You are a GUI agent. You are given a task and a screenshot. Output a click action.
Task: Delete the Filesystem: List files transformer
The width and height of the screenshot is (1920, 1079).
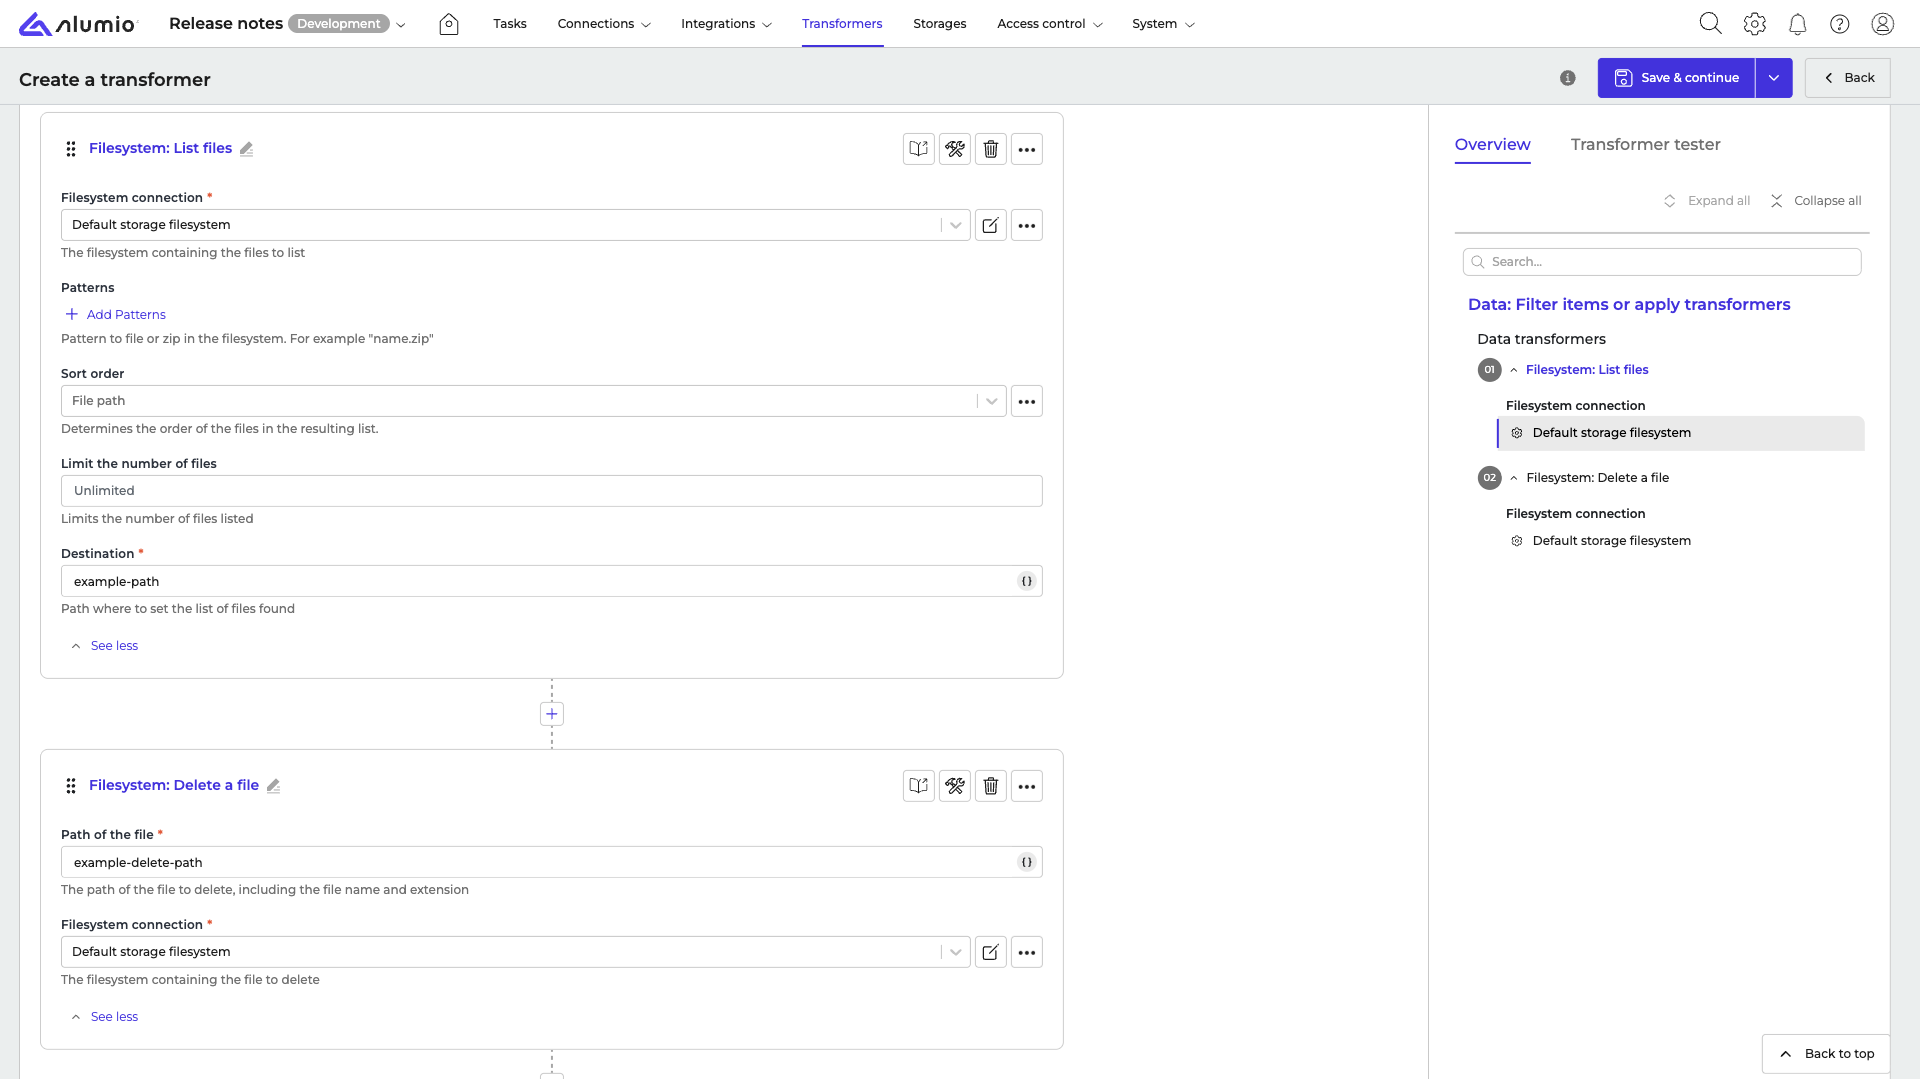tap(990, 149)
